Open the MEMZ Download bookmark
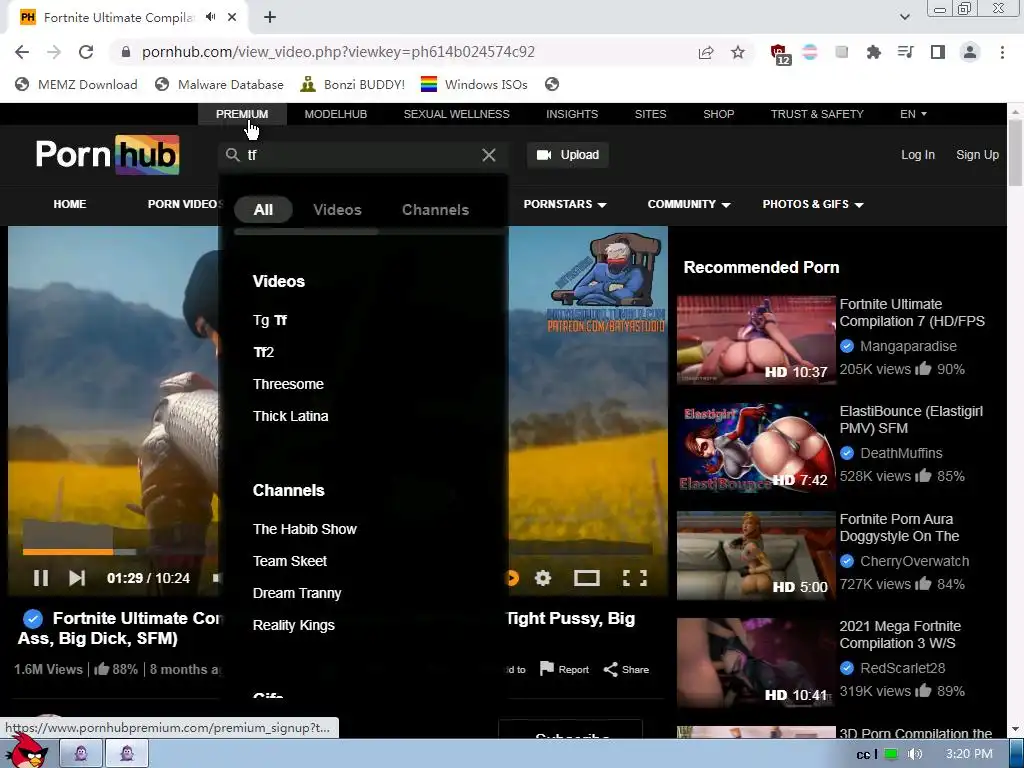This screenshot has height=768, width=1024. pyautogui.click(x=76, y=84)
